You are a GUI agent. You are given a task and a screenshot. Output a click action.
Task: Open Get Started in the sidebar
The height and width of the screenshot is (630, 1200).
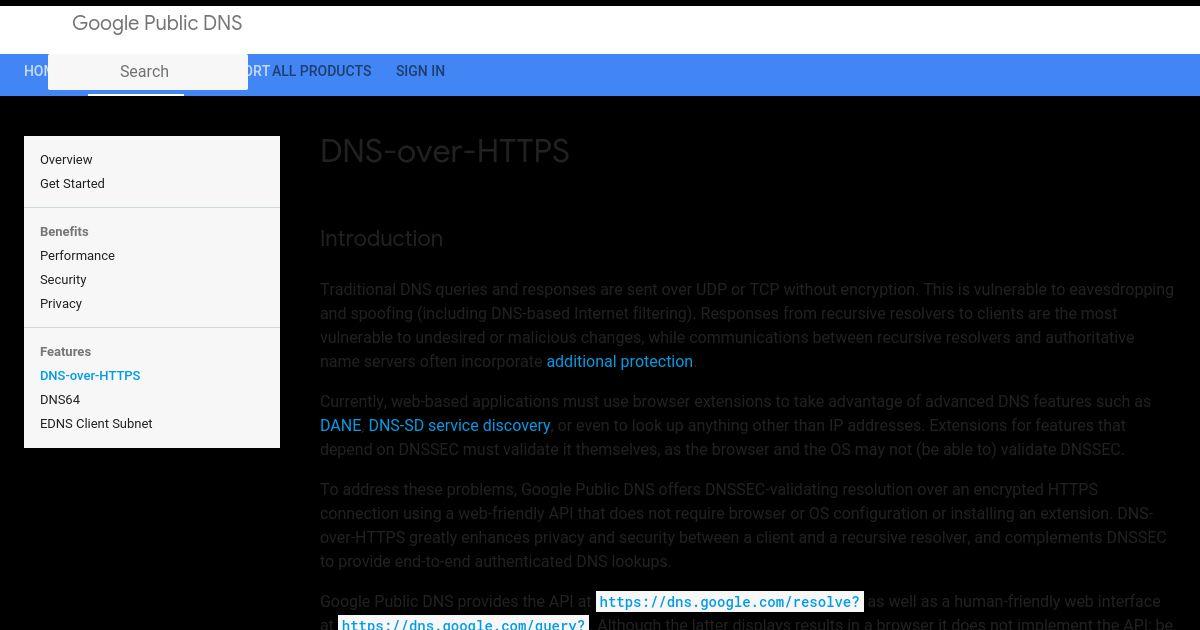point(72,183)
